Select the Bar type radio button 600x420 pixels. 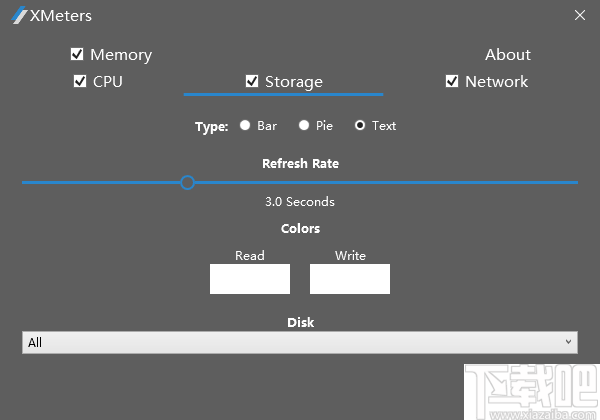point(245,125)
